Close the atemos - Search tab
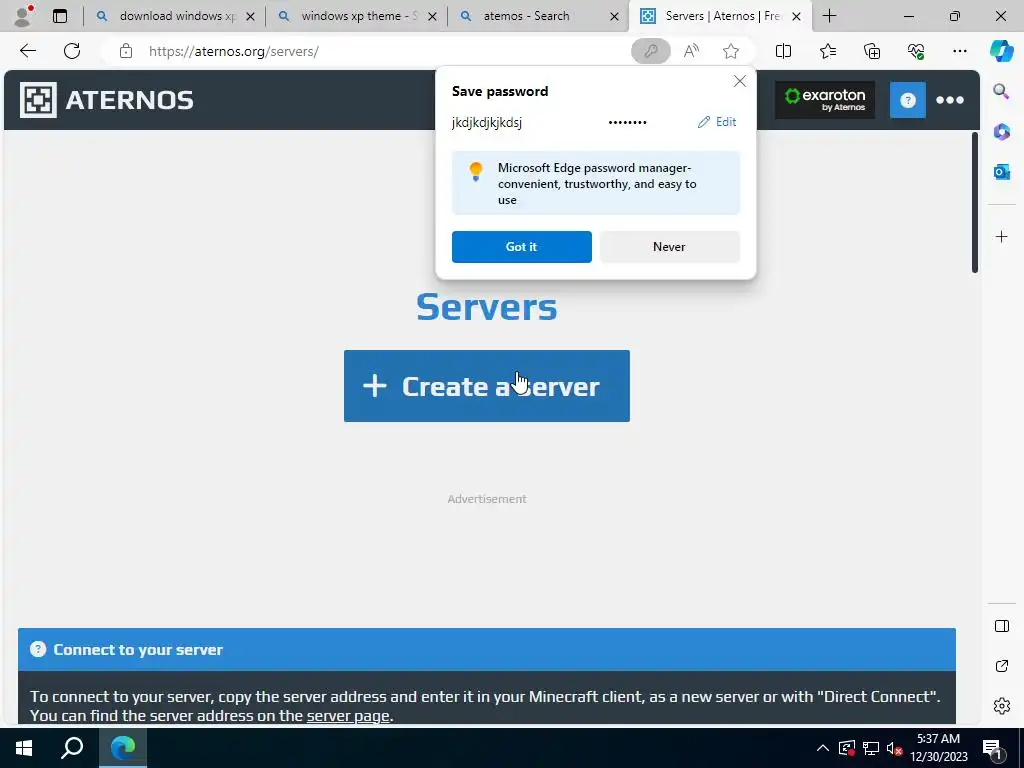Screen dimensions: 1024x768 pyautogui.click(x=614, y=16)
